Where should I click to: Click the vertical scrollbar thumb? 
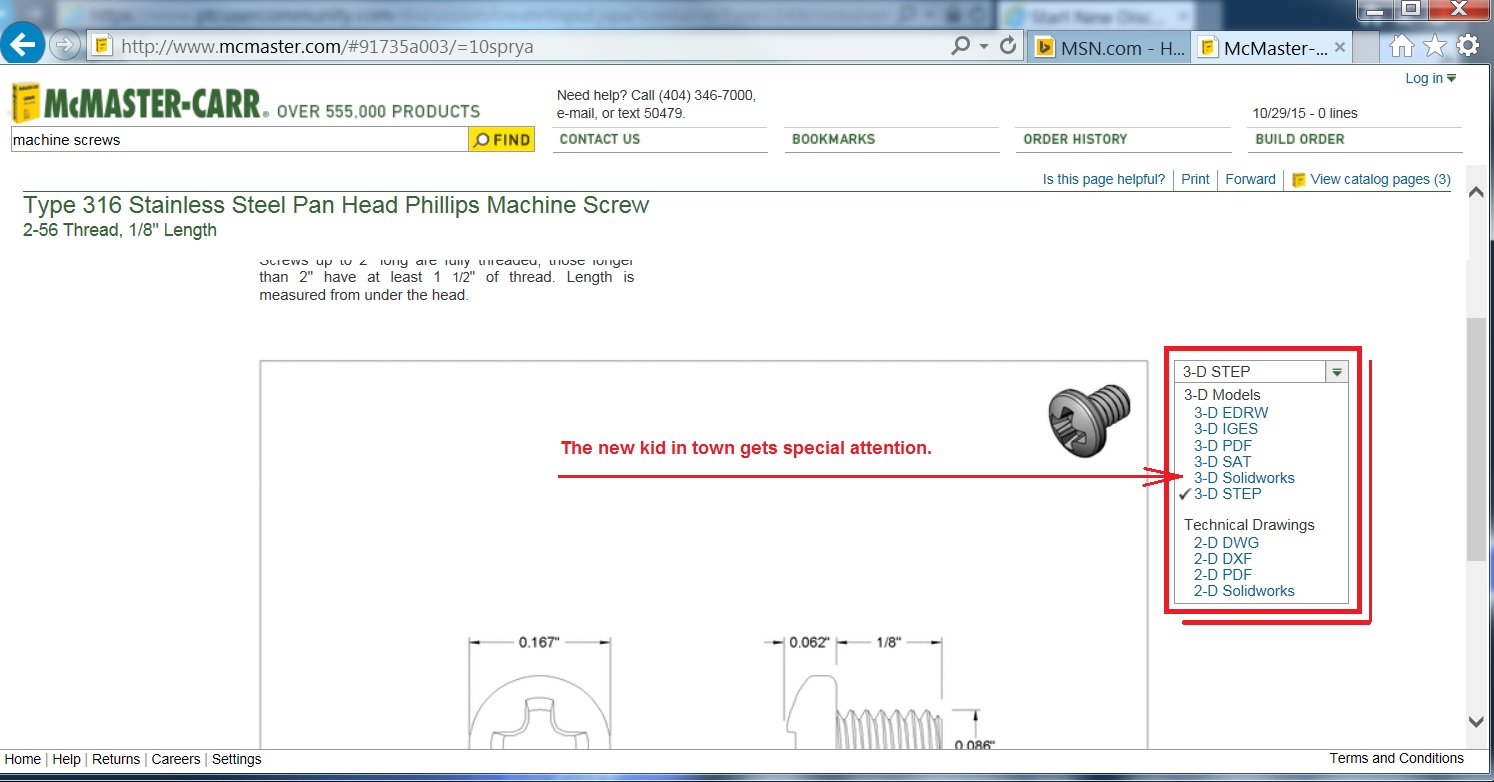click(1476, 440)
